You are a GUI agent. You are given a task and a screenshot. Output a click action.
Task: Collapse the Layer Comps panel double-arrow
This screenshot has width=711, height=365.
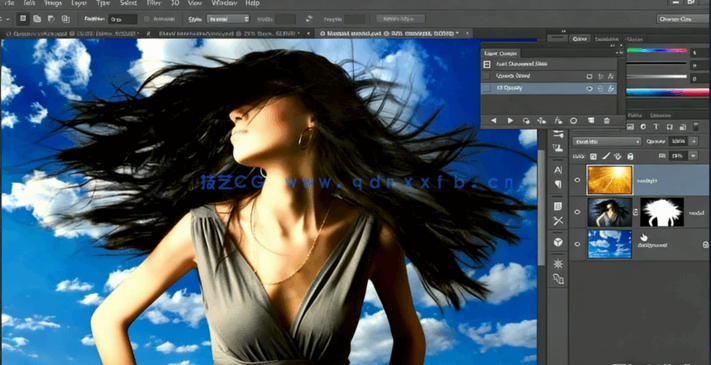point(613,45)
